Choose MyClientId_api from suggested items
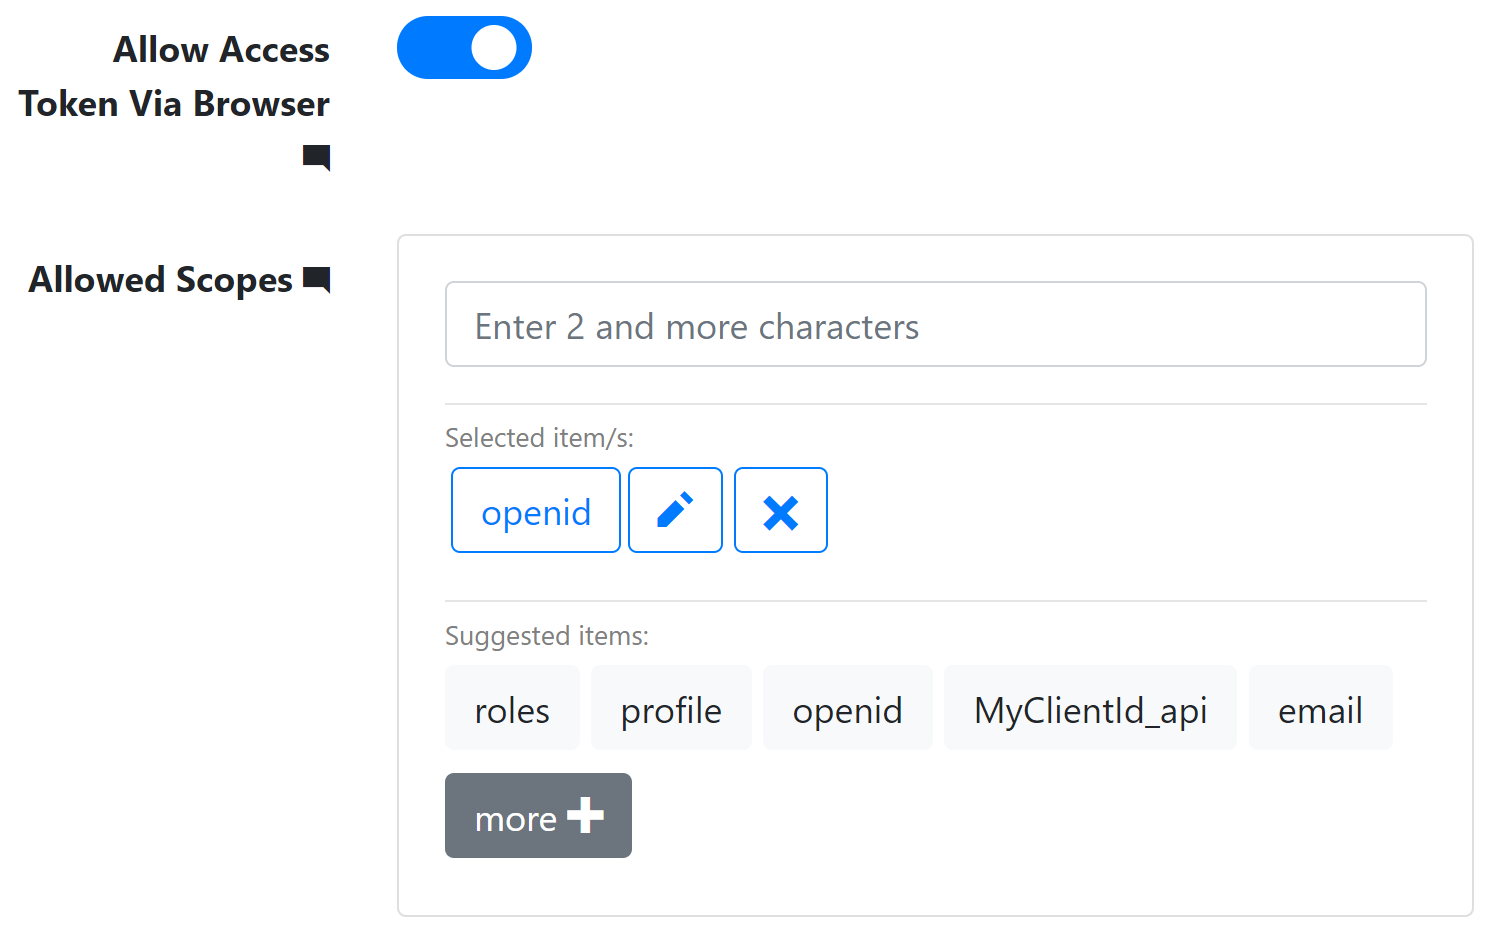1499x941 pixels. click(x=1089, y=708)
